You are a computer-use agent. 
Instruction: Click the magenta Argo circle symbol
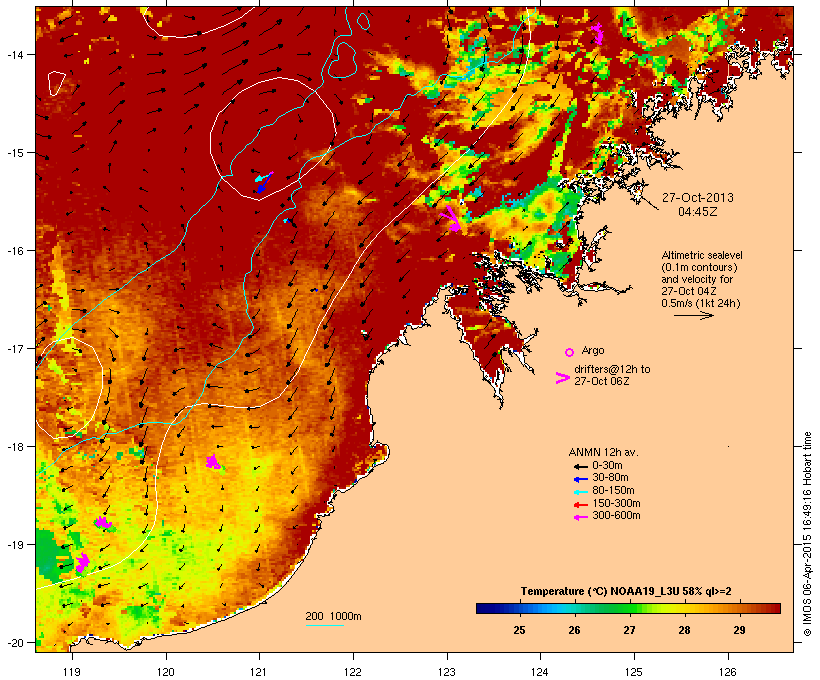570,352
